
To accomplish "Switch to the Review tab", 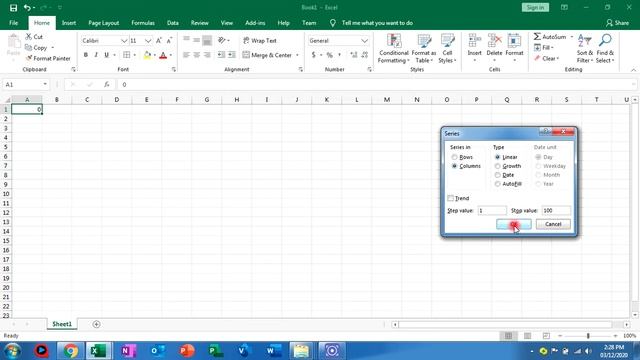I will tap(200, 23).
